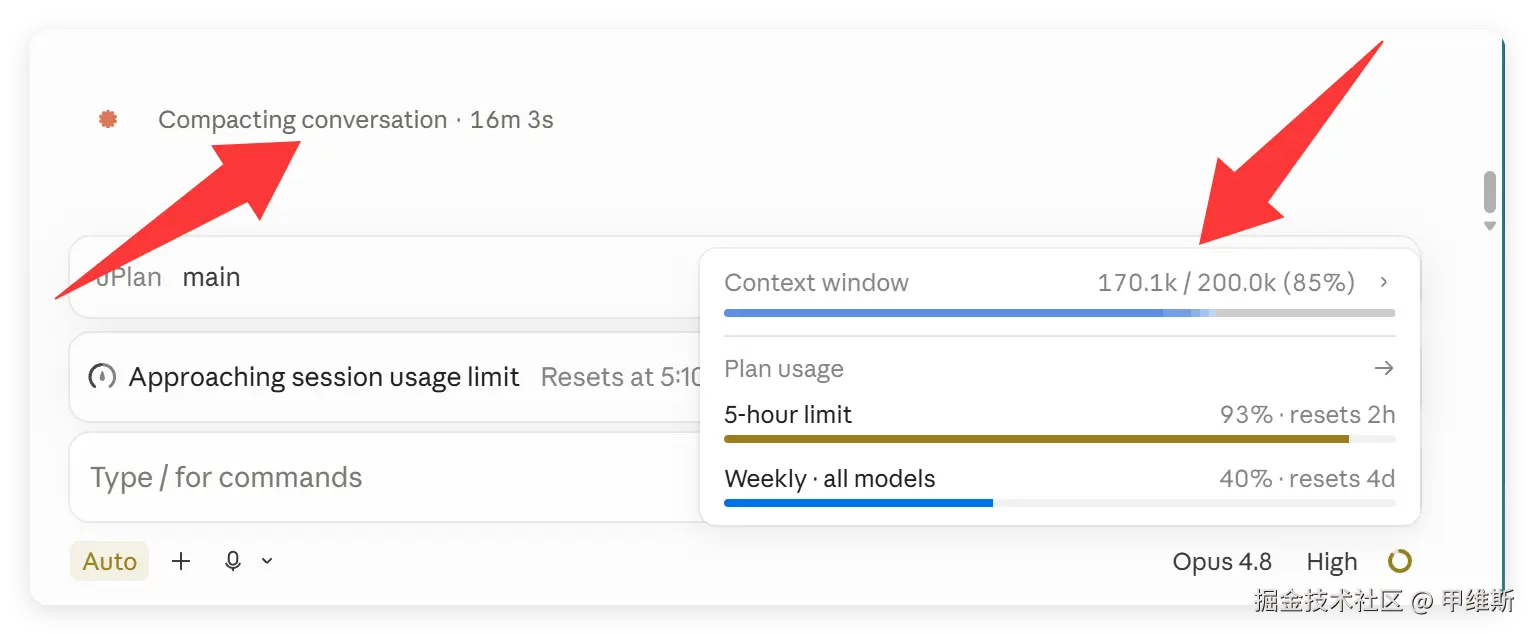The width and height of the screenshot is (1534, 634).
Task: Open the dropdown chevron beside the microphone
Action: point(267,561)
